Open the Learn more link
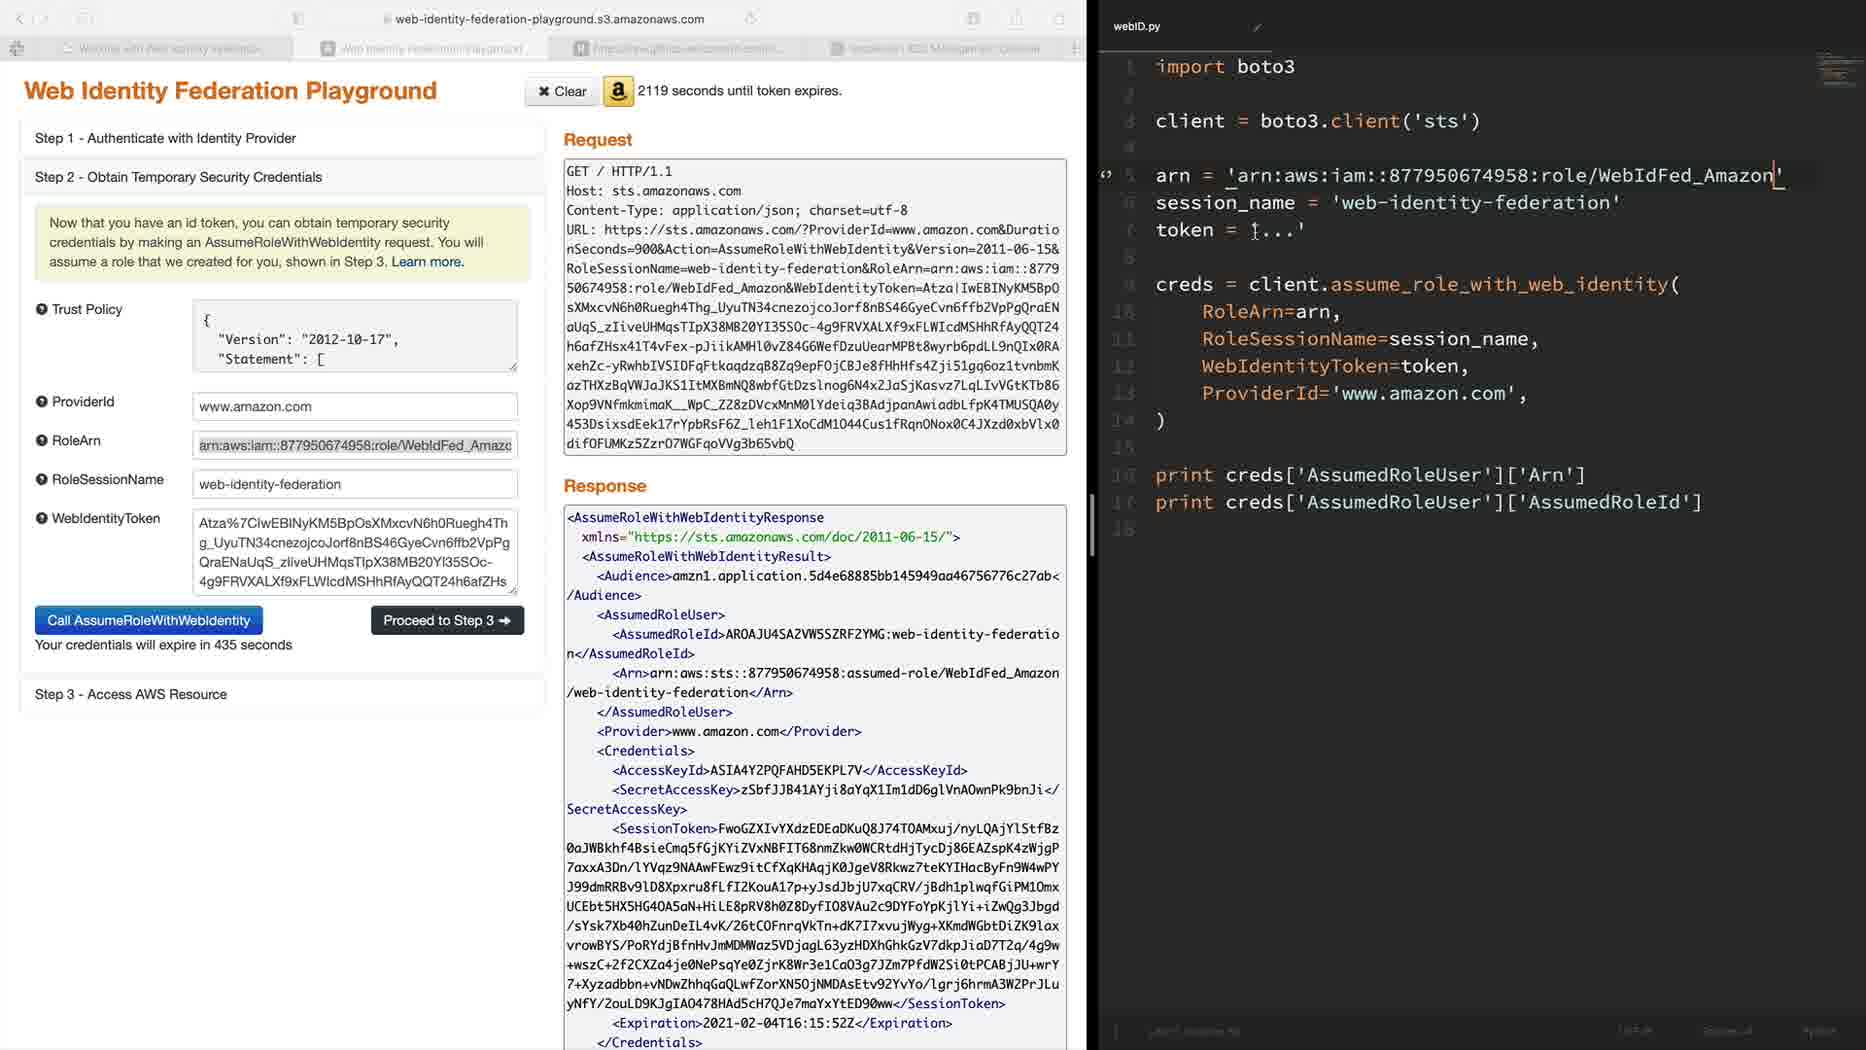The image size is (1866, 1050). (427, 262)
